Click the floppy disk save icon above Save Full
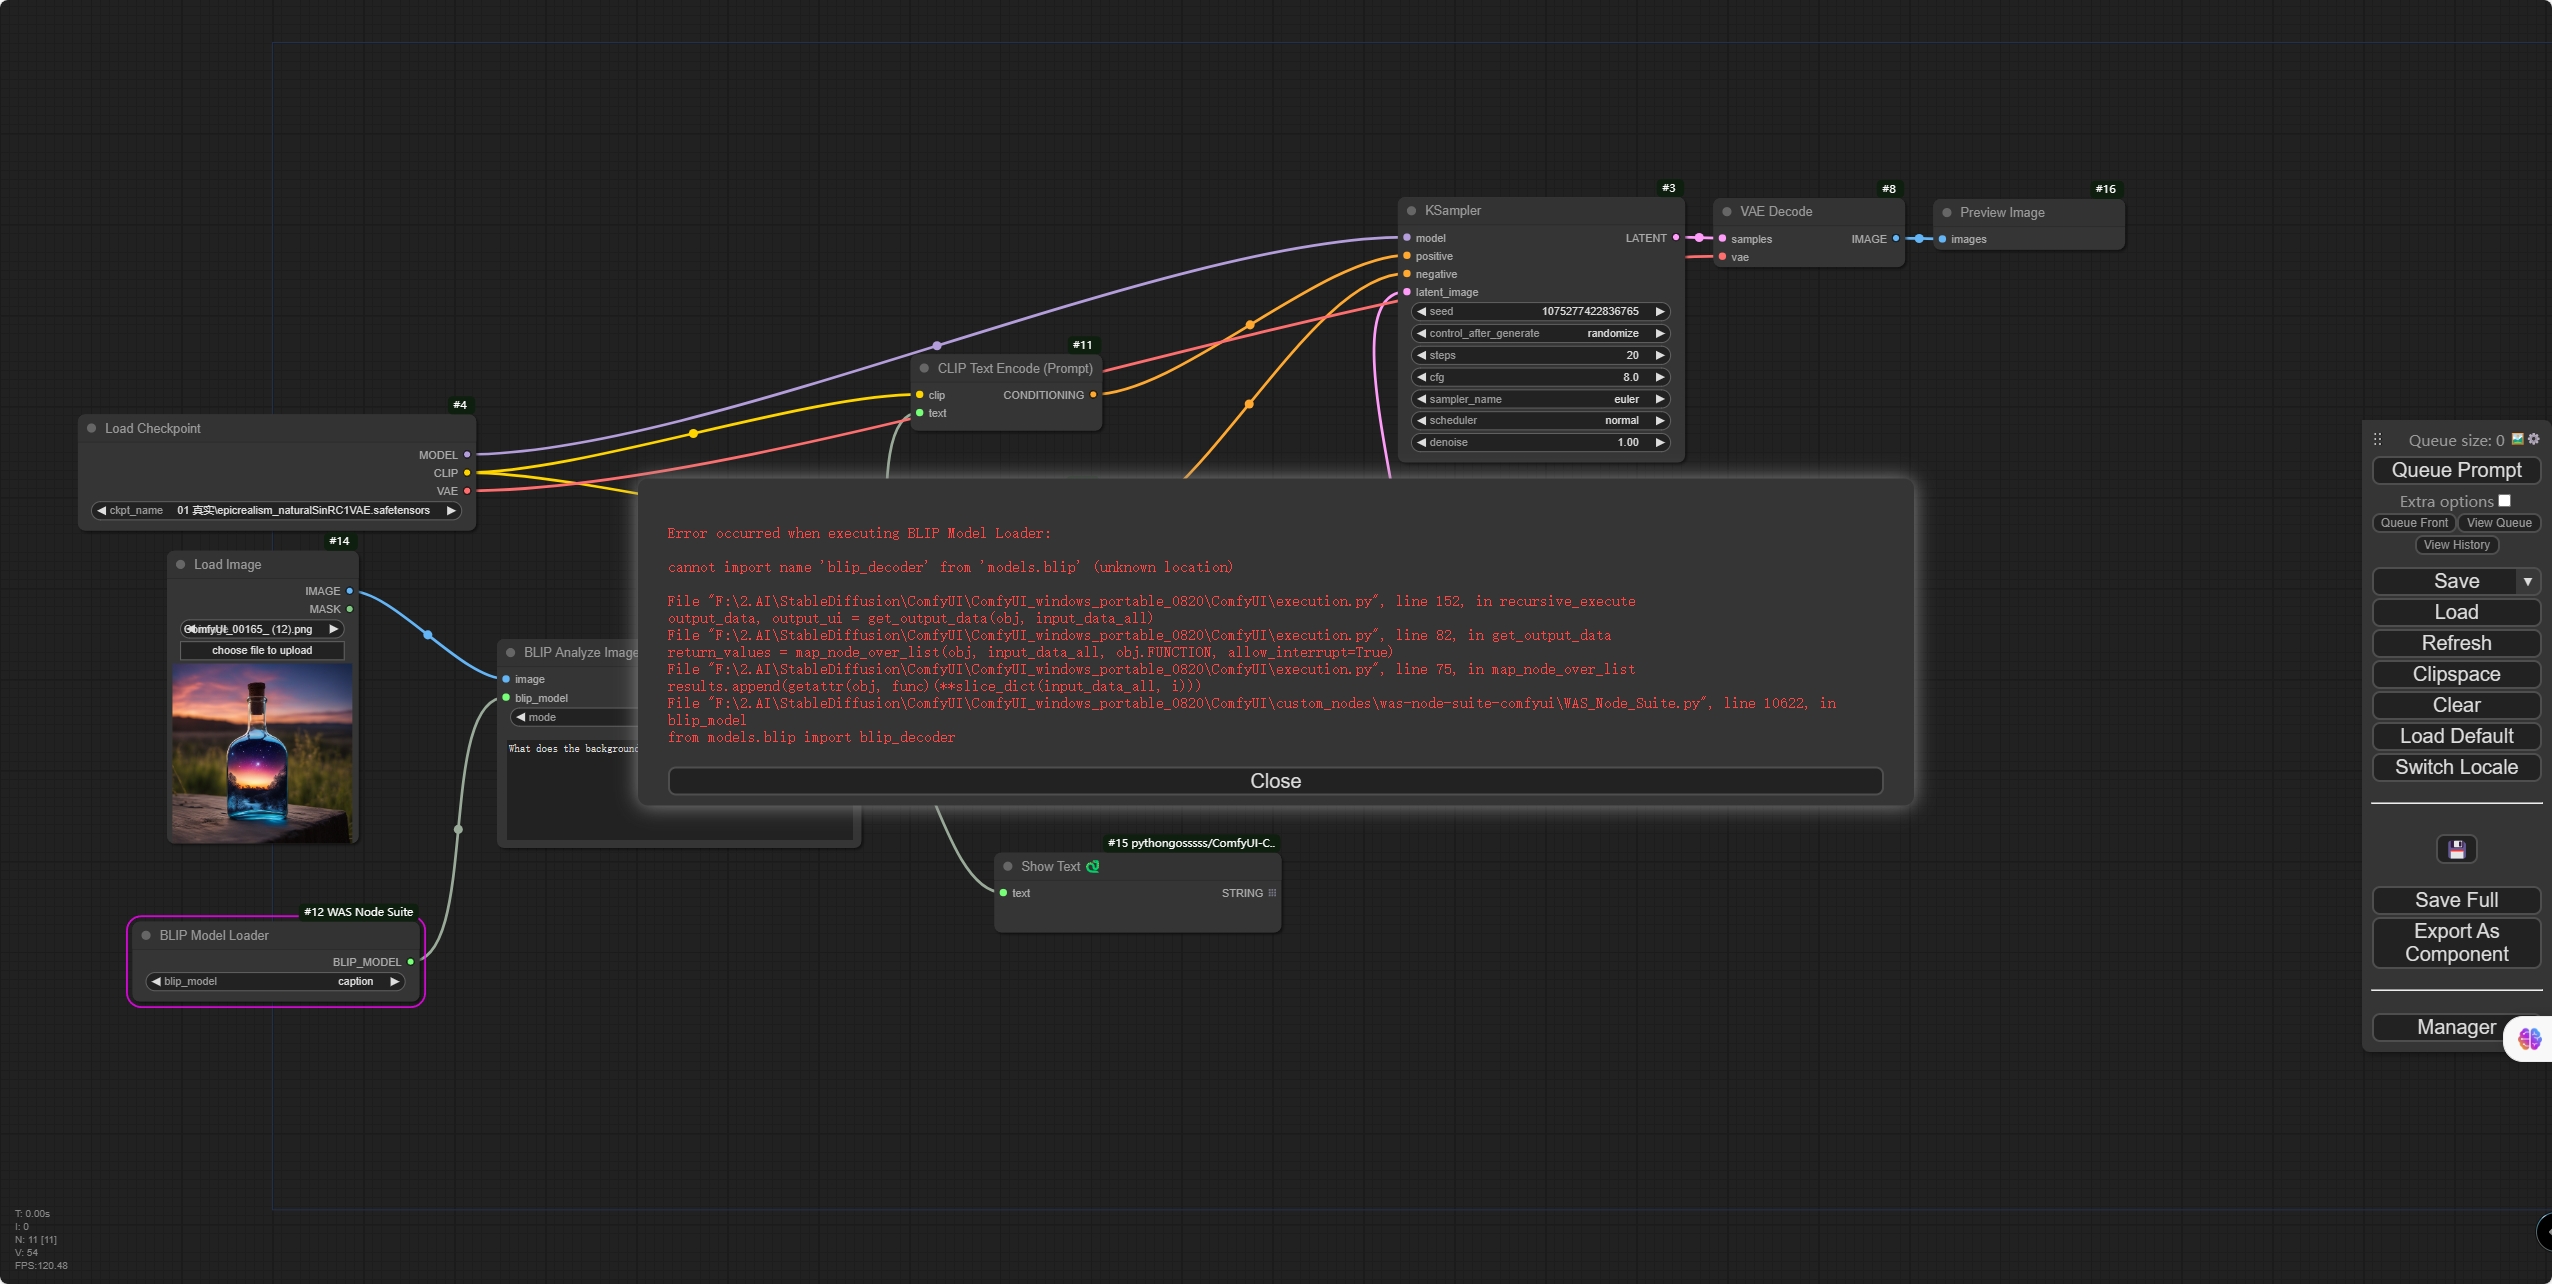 (x=2455, y=849)
